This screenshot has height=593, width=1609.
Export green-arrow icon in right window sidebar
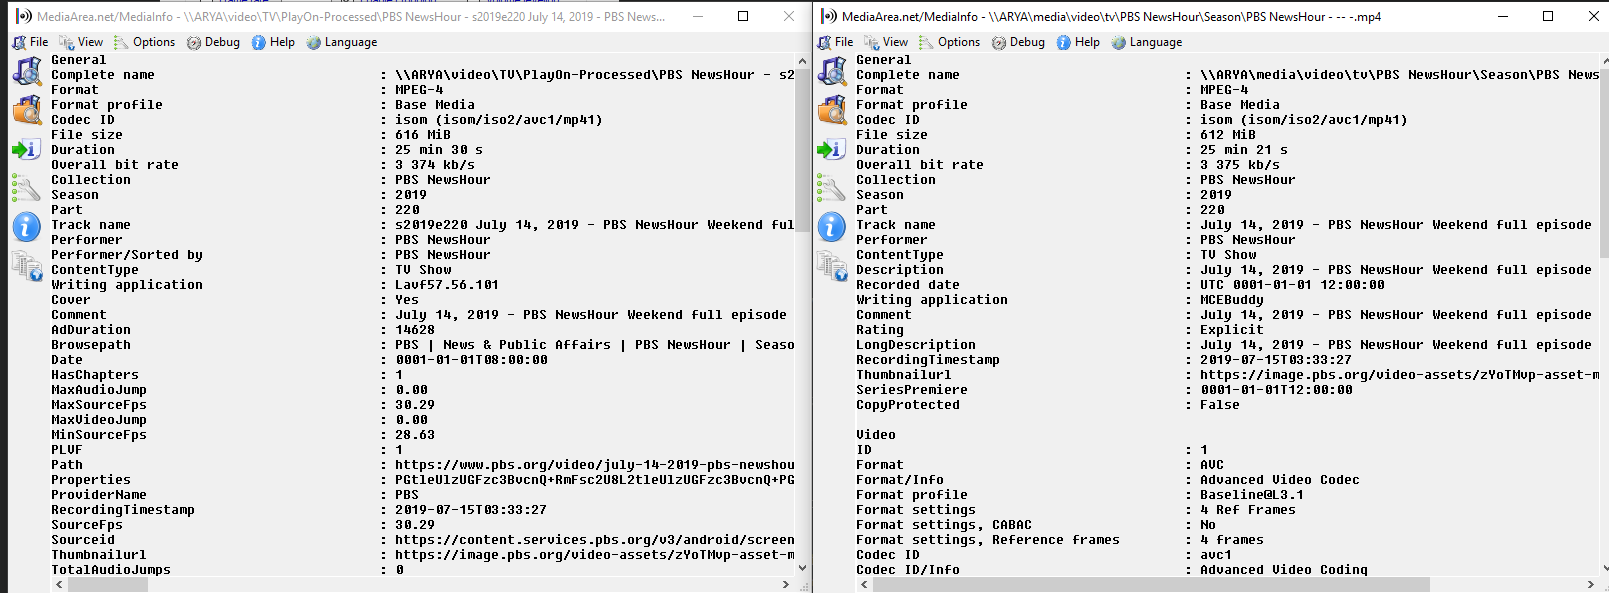(831, 149)
